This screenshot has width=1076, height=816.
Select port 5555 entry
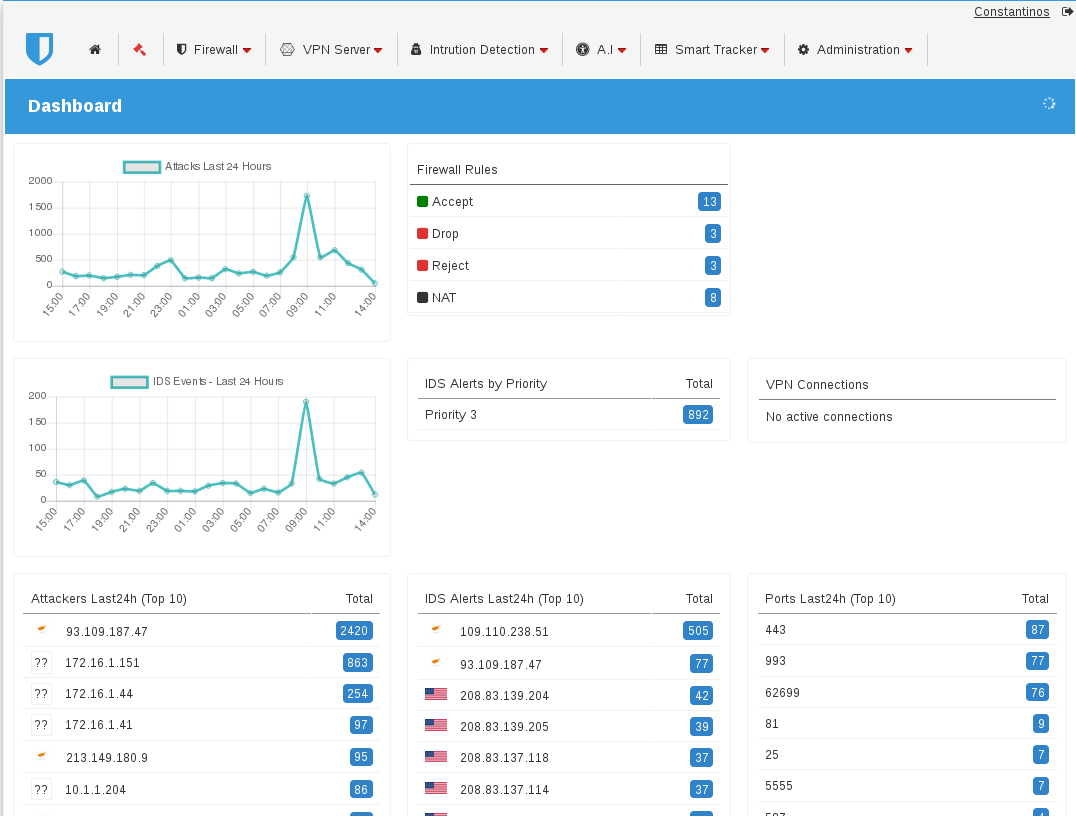click(x=779, y=786)
